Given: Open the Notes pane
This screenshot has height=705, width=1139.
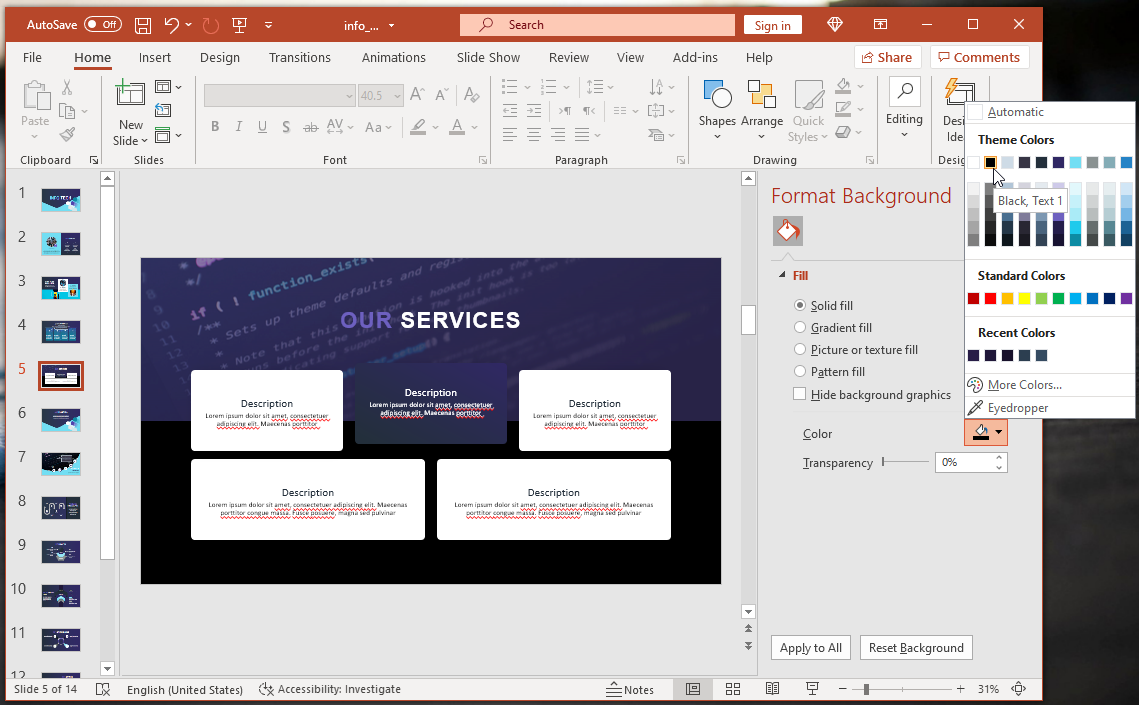Looking at the screenshot, I should (x=630, y=689).
